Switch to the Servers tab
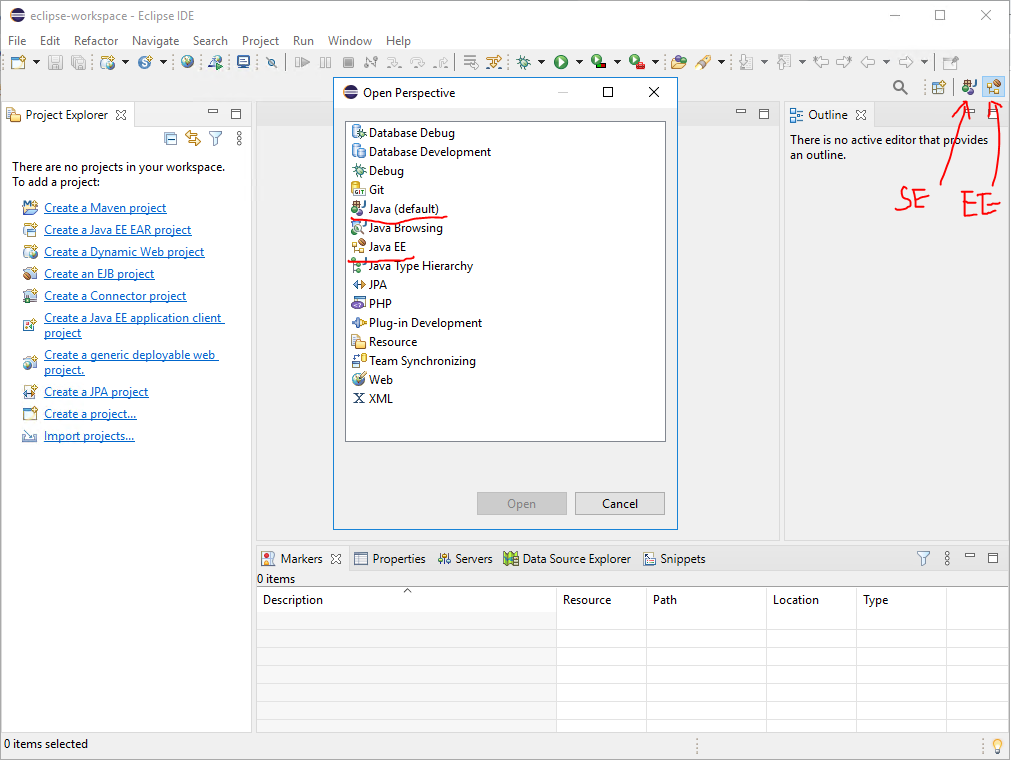 [465, 559]
